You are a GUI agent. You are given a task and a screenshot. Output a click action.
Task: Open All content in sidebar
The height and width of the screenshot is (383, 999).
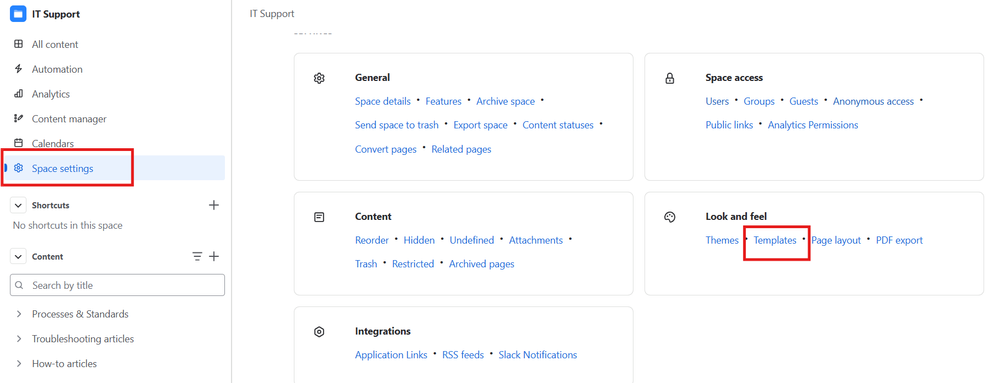(x=55, y=45)
